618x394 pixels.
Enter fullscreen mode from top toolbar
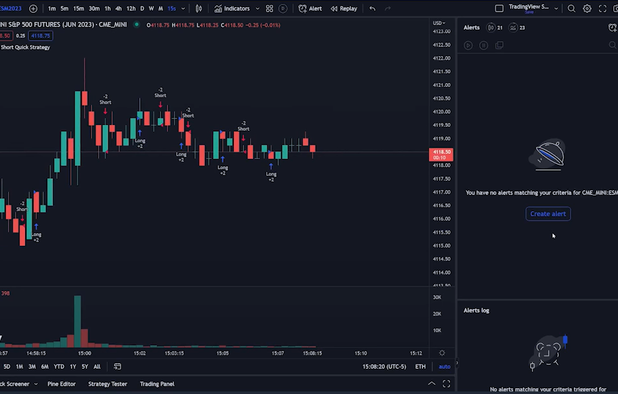click(x=602, y=8)
